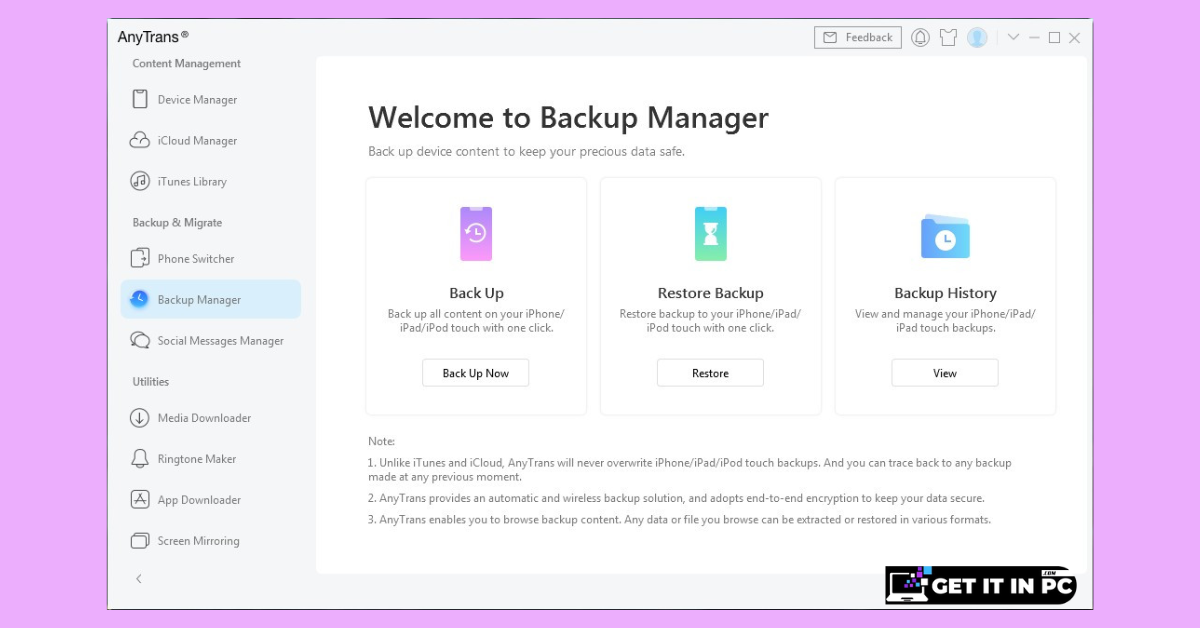Click the iCloud Manager cloud icon
The width and height of the screenshot is (1200, 628).
140,140
